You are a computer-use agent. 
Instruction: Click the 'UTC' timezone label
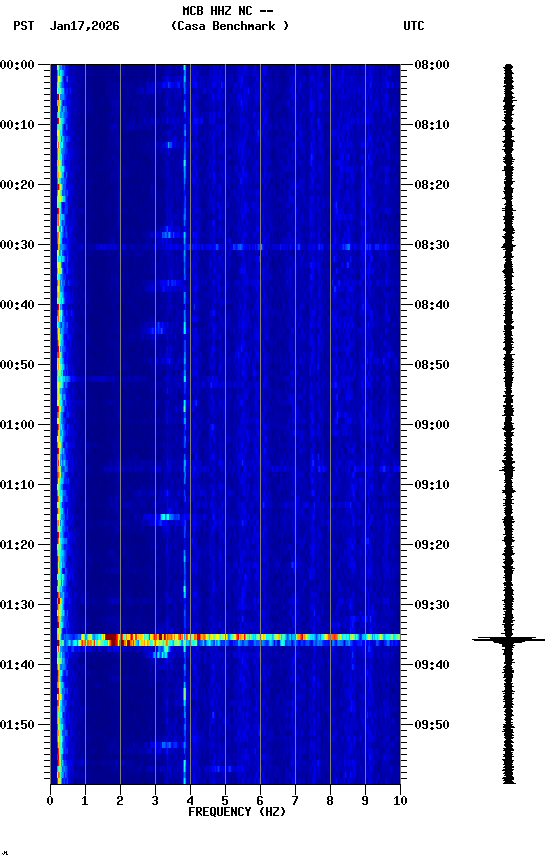click(414, 26)
